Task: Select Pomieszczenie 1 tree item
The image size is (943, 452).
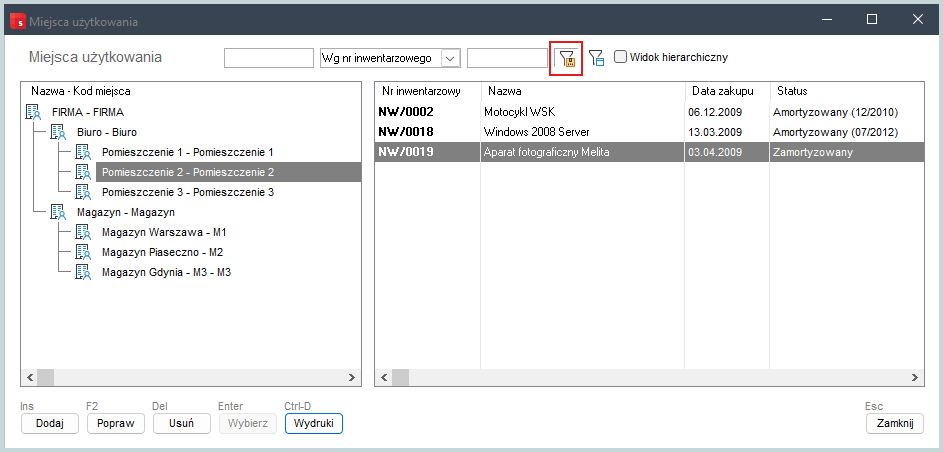Action: click(x=188, y=152)
